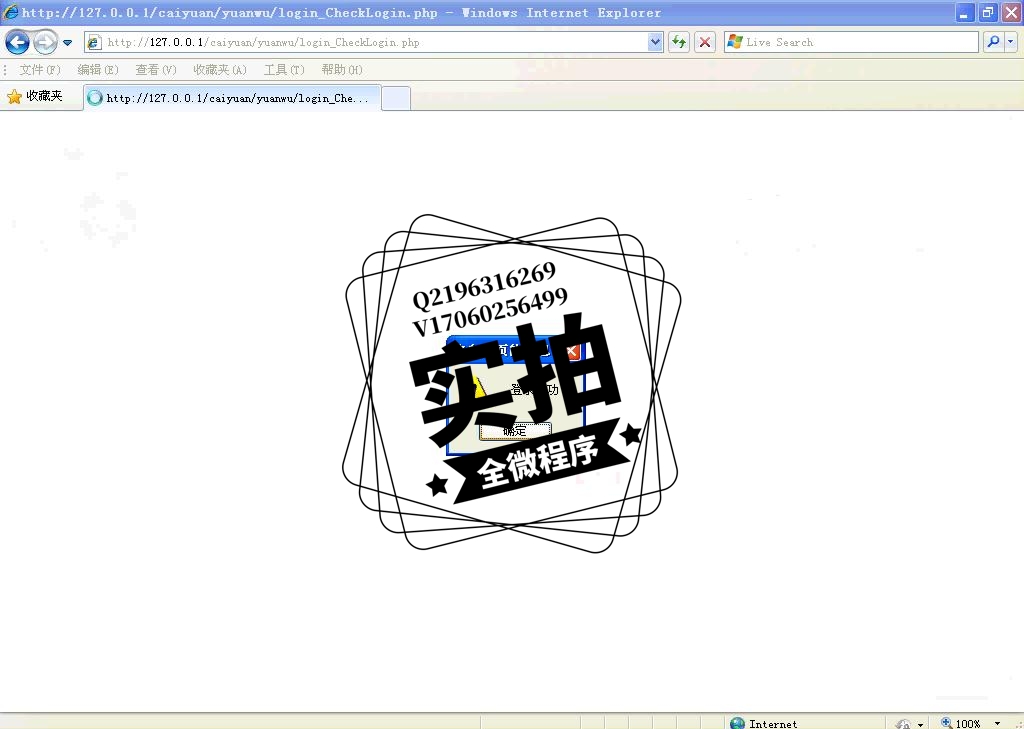The height and width of the screenshot is (729, 1024).
Task: Open the 编辑(E) menu
Action: [x=97, y=70]
